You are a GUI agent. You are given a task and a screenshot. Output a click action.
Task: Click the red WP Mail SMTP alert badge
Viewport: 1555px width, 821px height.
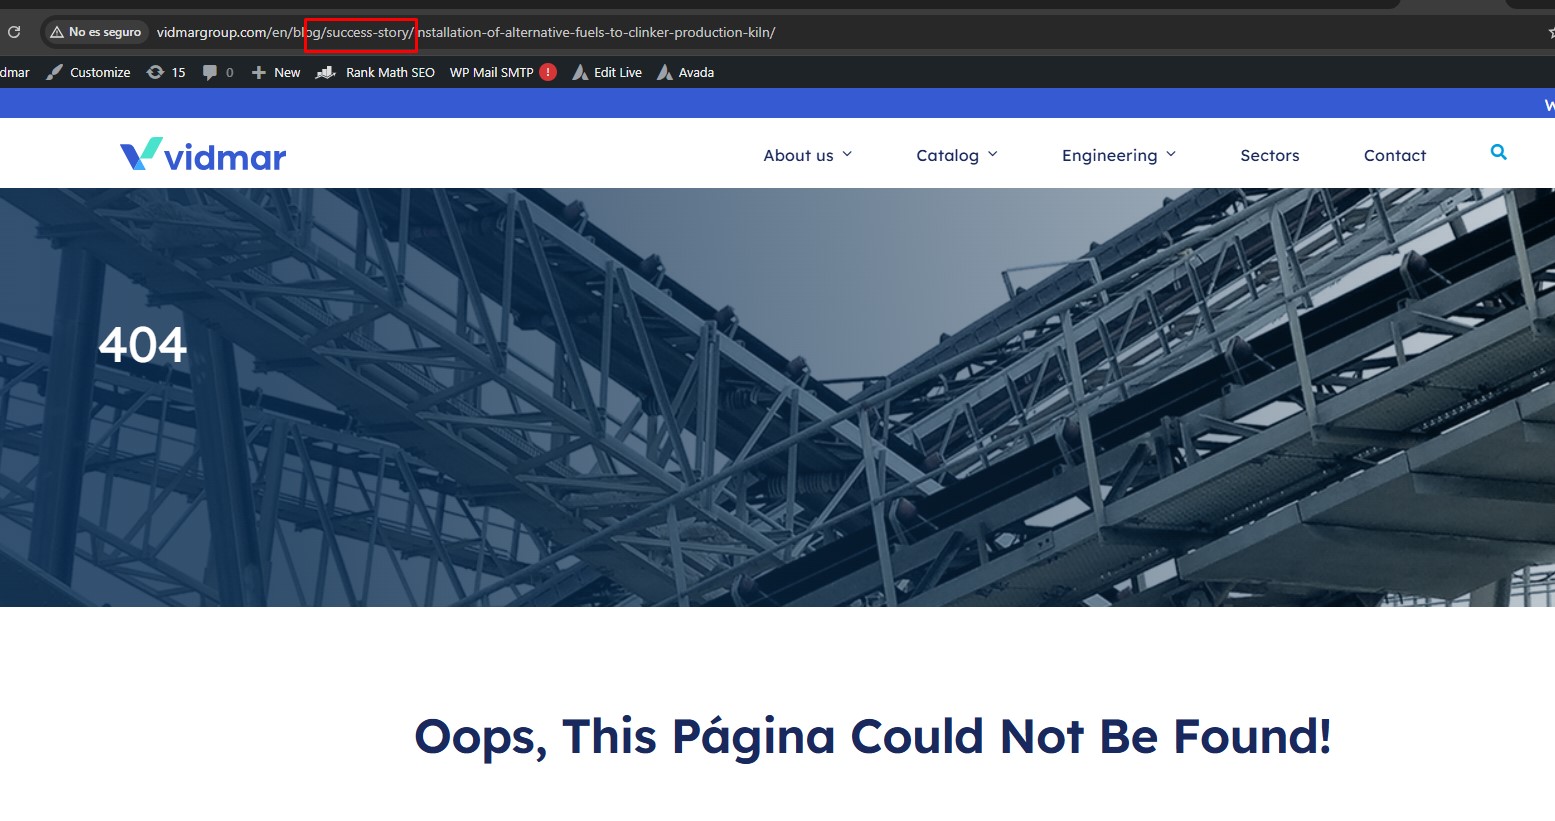click(x=548, y=72)
